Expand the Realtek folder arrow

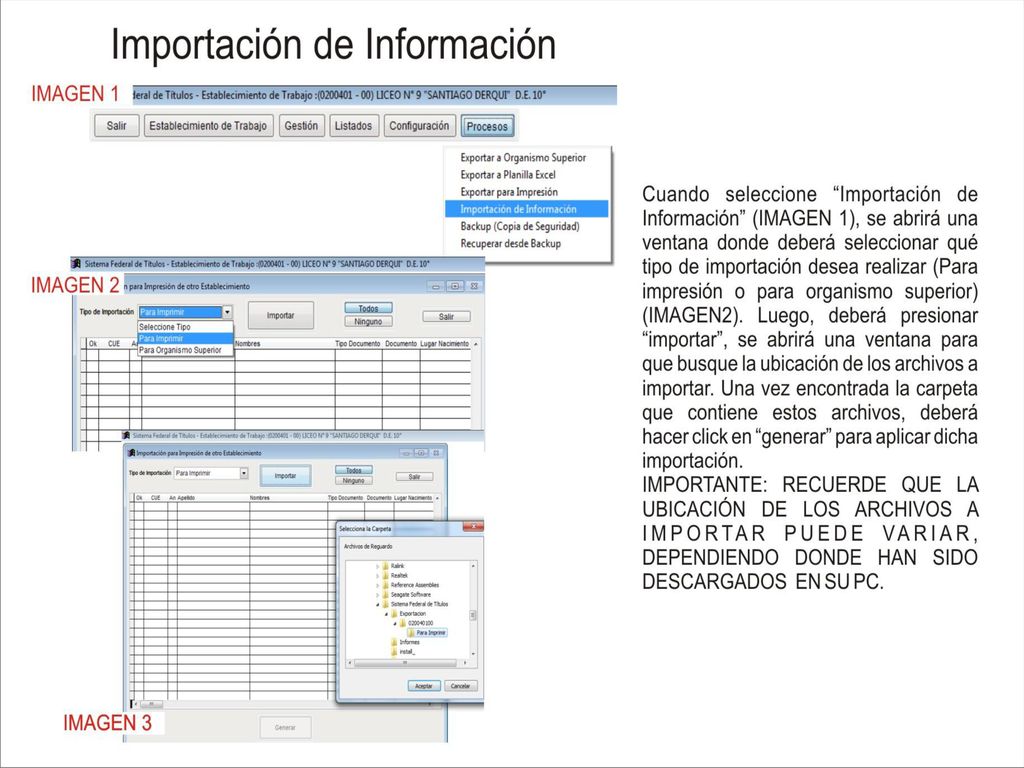tap(377, 575)
